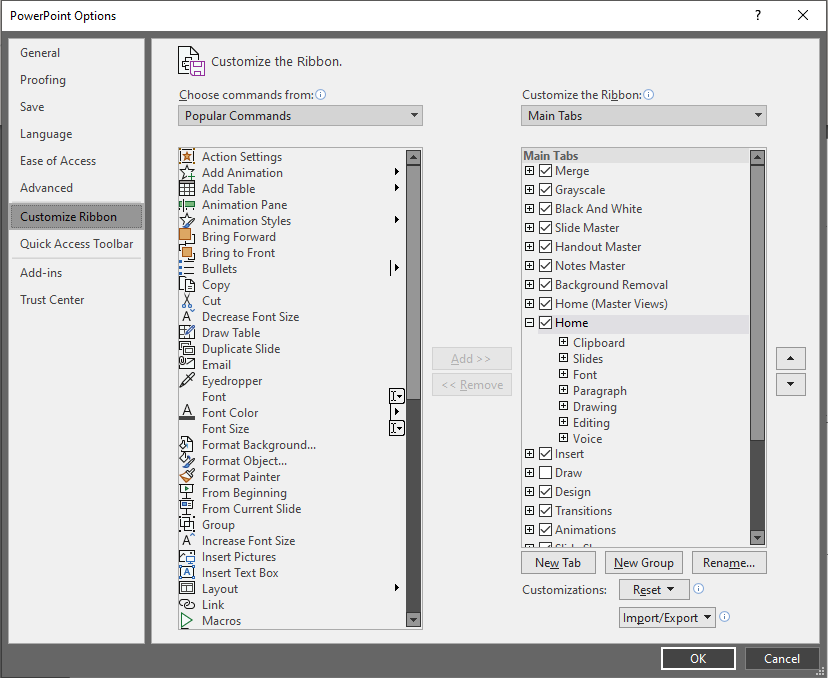Screen dimensions: 828x678
Task: Uncheck the Merge tab checkbox
Action: [x=545, y=171]
